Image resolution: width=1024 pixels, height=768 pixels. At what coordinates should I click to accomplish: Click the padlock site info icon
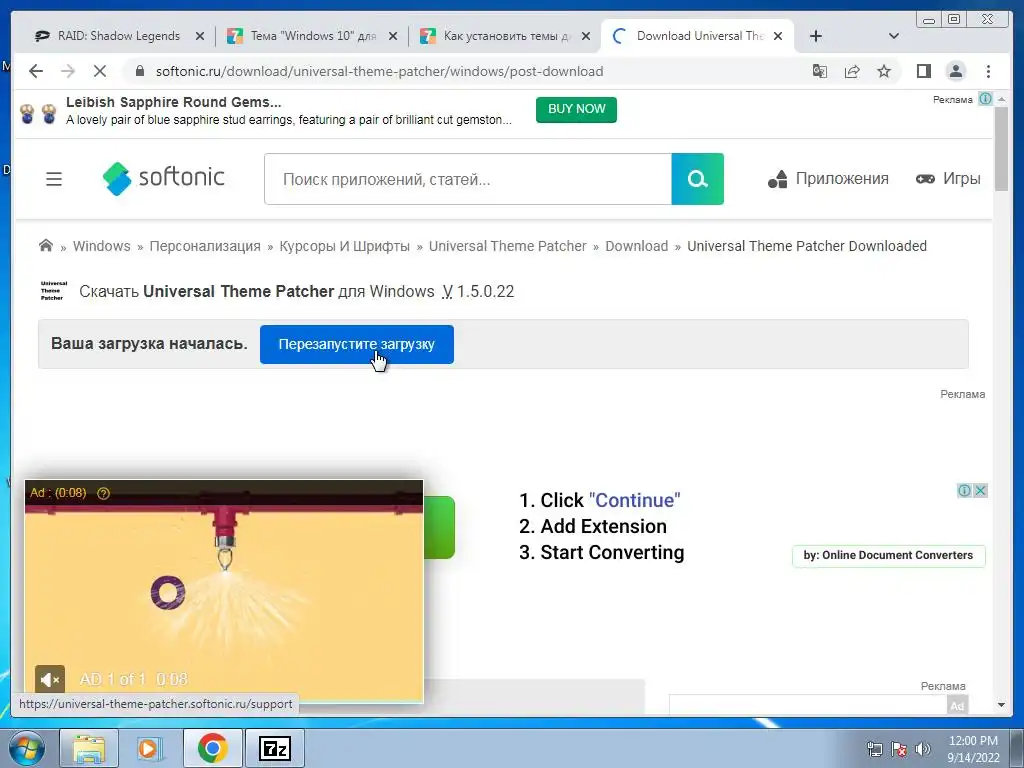[x=140, y=71]
